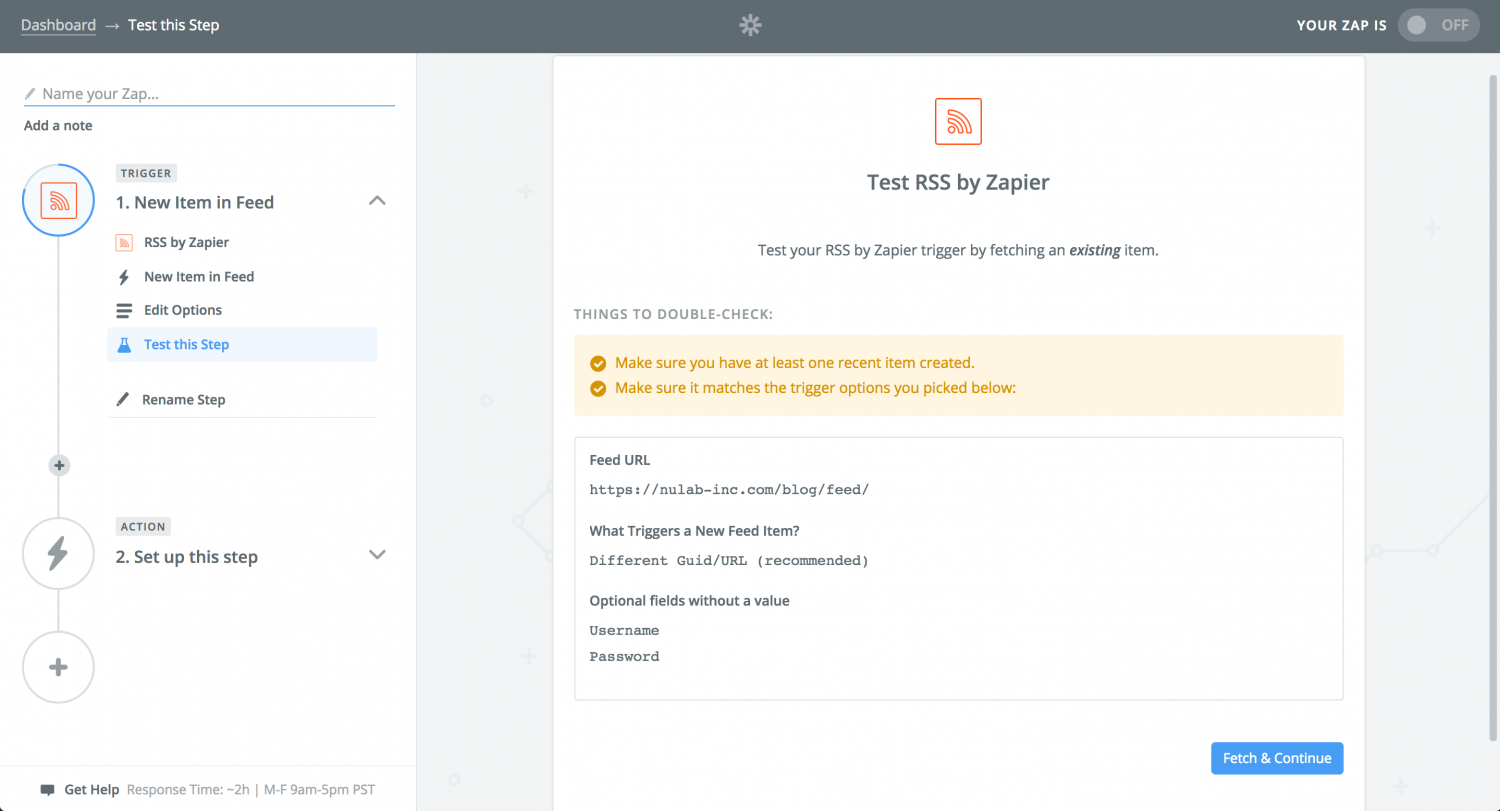Click the check icon beside trigger options reminder
1500x811 pixels.
[598, 388]
